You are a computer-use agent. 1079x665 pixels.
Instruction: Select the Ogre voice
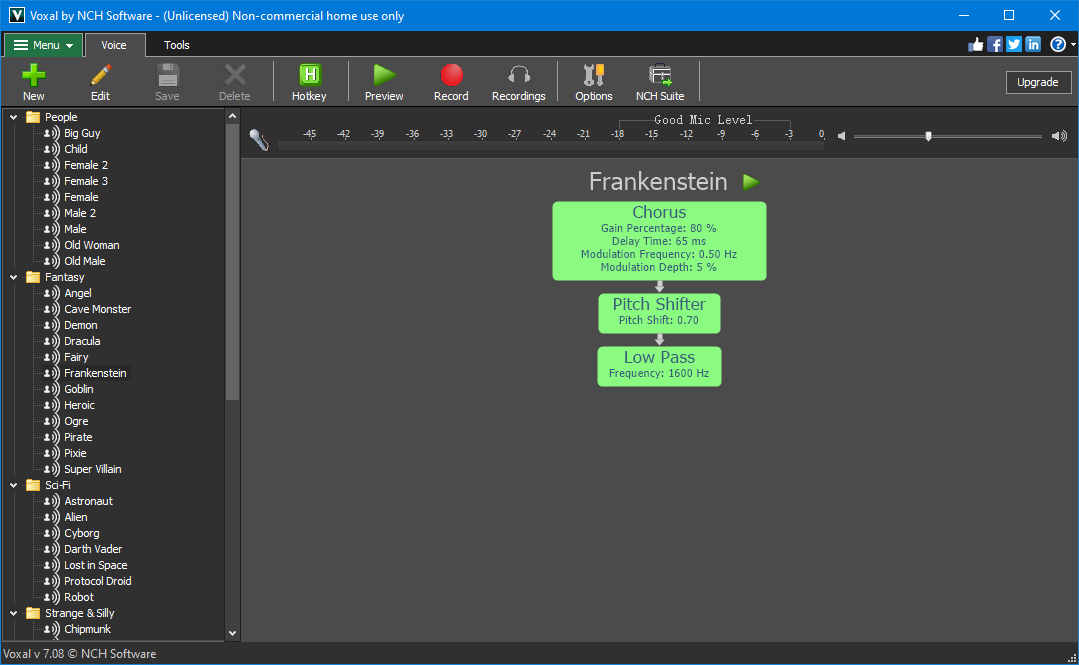point(76,422)
